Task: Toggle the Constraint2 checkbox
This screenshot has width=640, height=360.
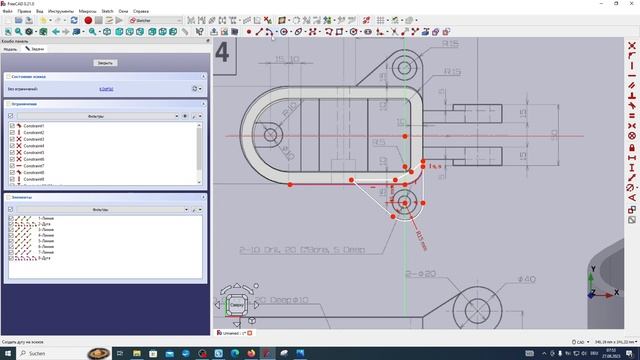Action: click(12, 133)
